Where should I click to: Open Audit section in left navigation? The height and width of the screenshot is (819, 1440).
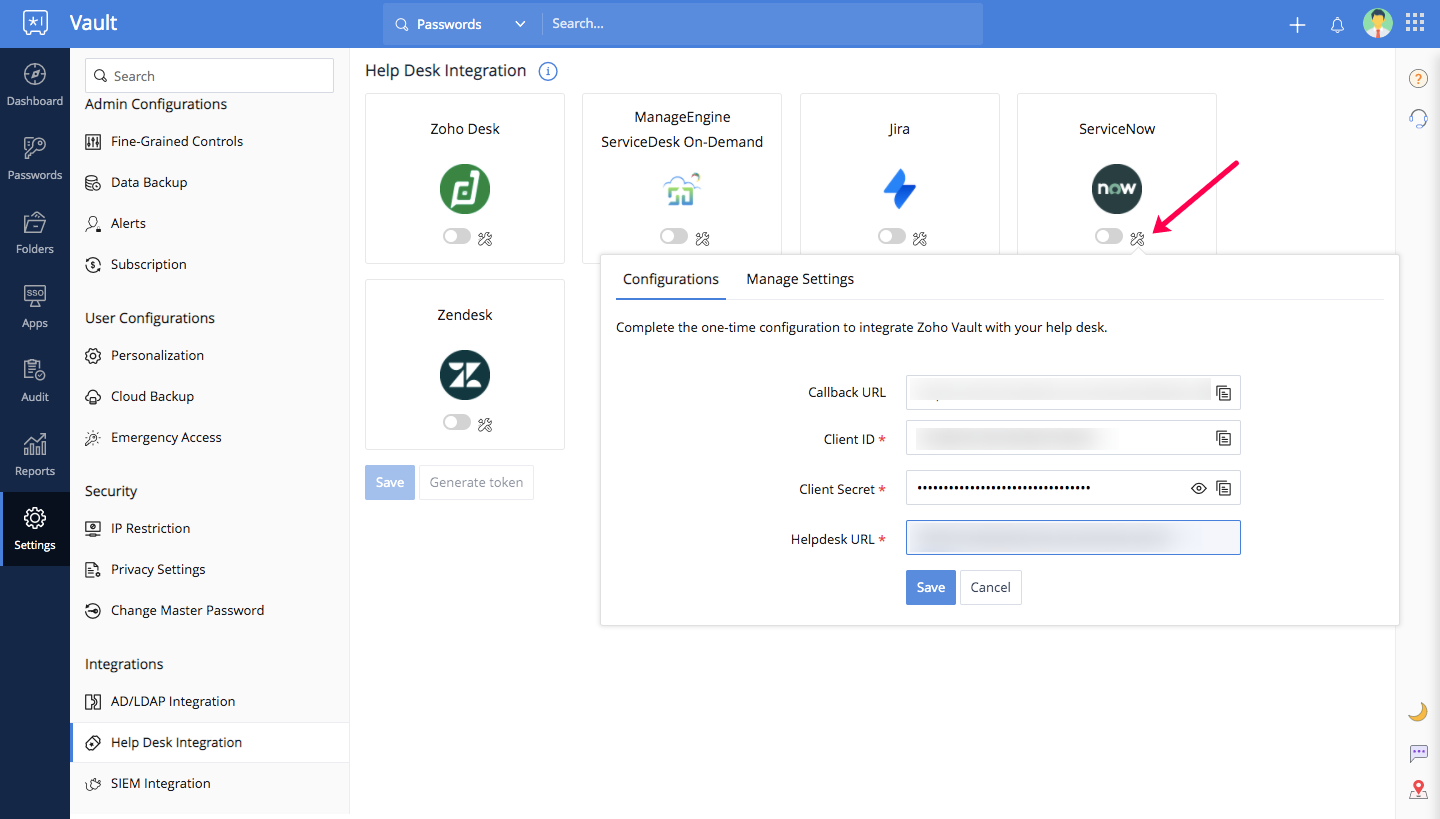[35, 381]
